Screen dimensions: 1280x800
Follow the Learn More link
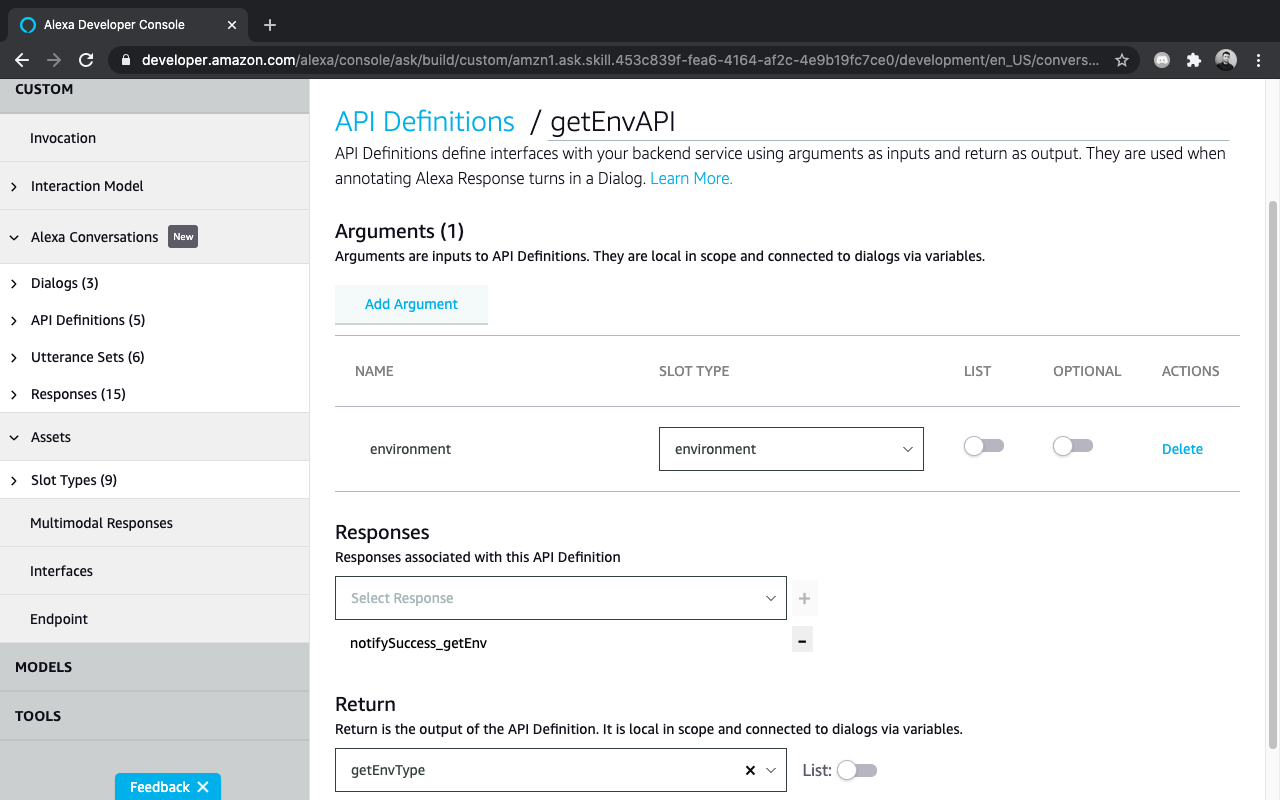click(x=691, y=178)
